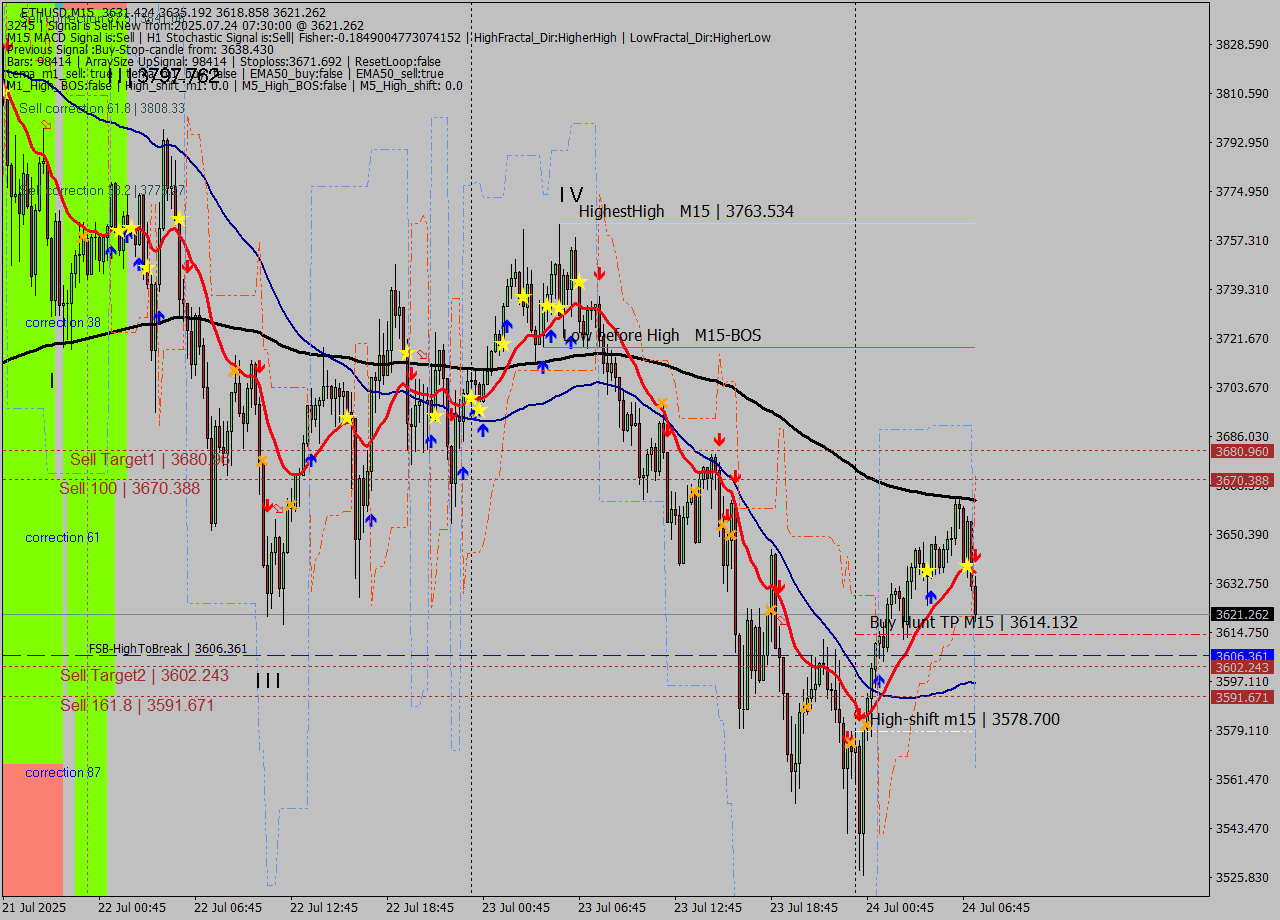1280x920 pixels.
Task: Click the red sell arrow beneath the HighestHigh label
Action: point(599,274)
